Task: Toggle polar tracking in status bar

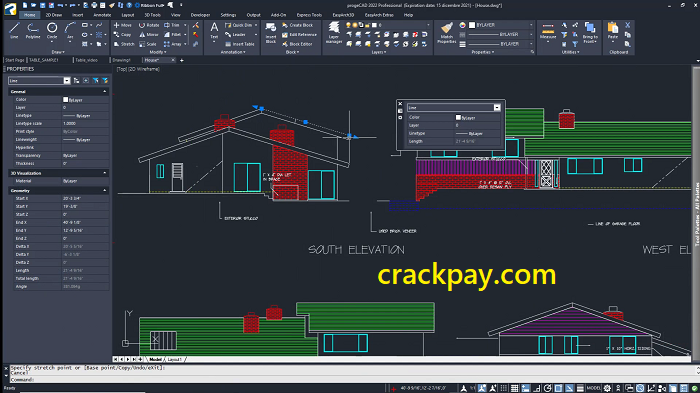Action: [548, 388]
